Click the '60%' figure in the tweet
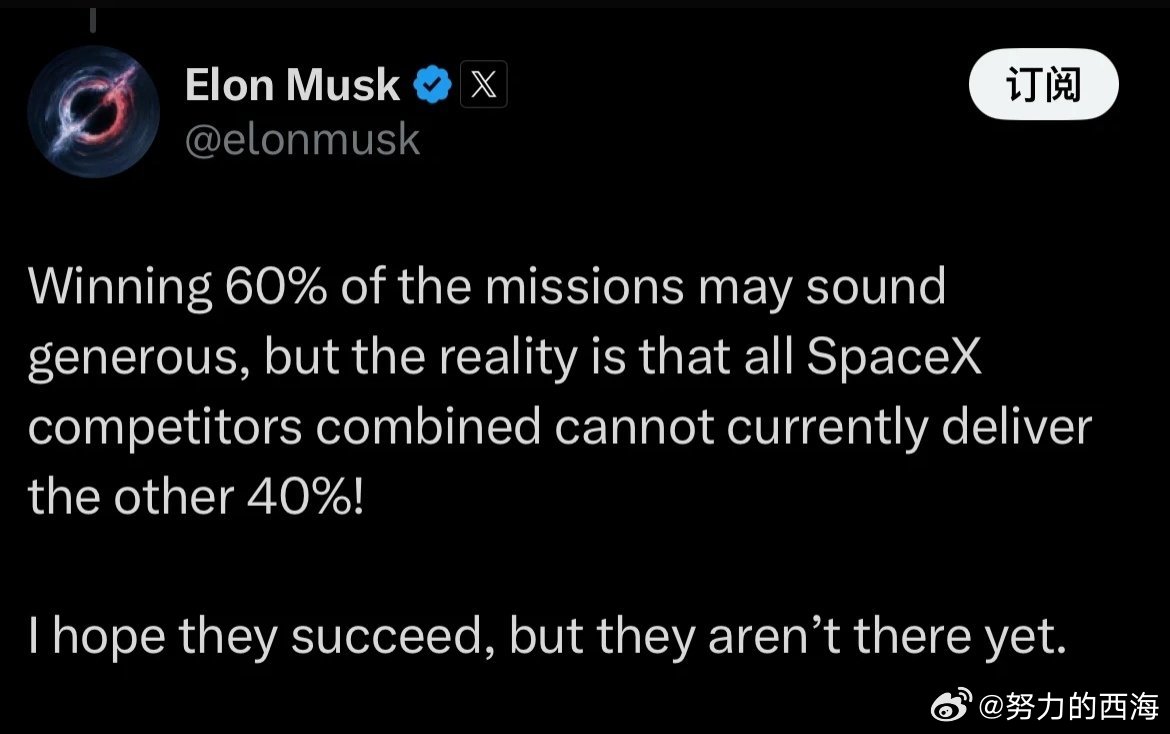Screen dimensions: 1170x734 tap(275, 287)
